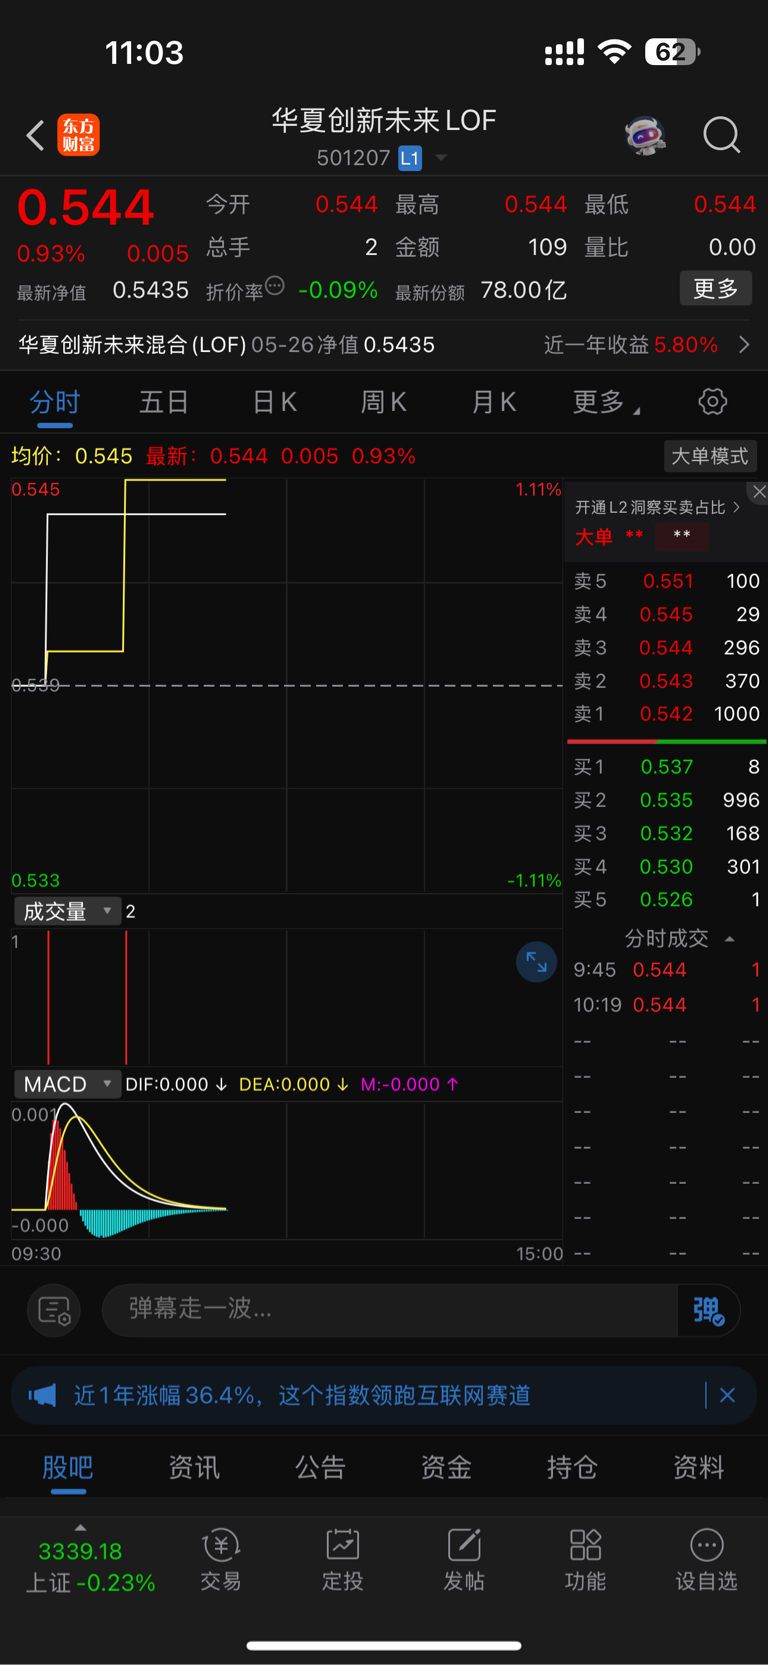Select 买1 price 0.537 row
The image size is (768, 1665).
pos(667,767)
